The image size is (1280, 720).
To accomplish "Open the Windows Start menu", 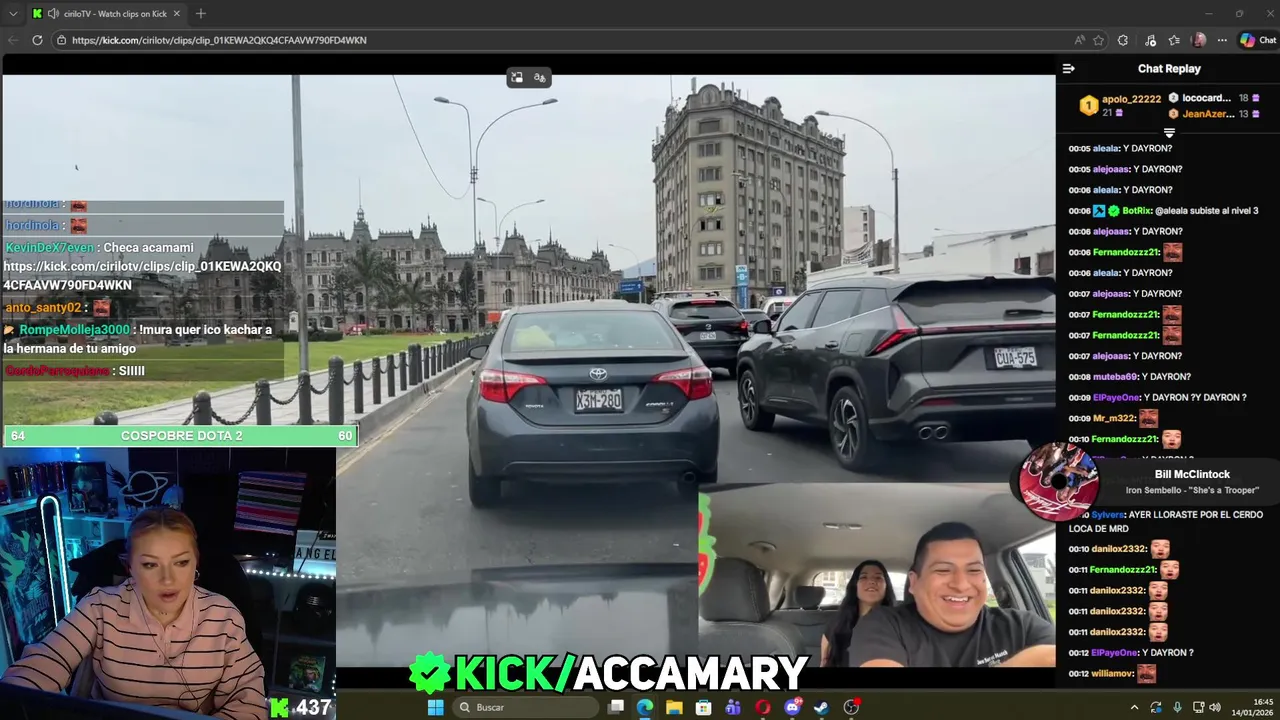I will [435, 707].
